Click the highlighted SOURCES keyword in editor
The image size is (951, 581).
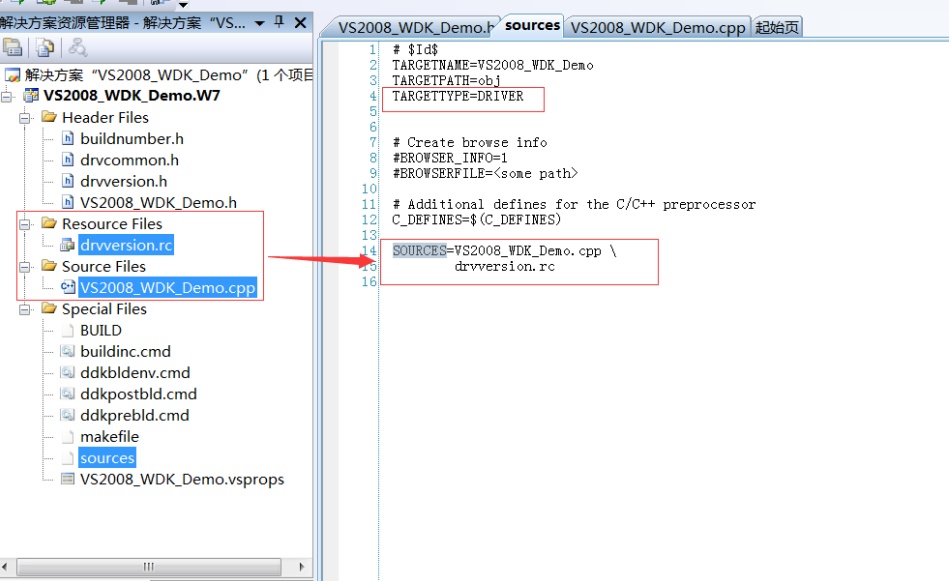tap(420, 250)
